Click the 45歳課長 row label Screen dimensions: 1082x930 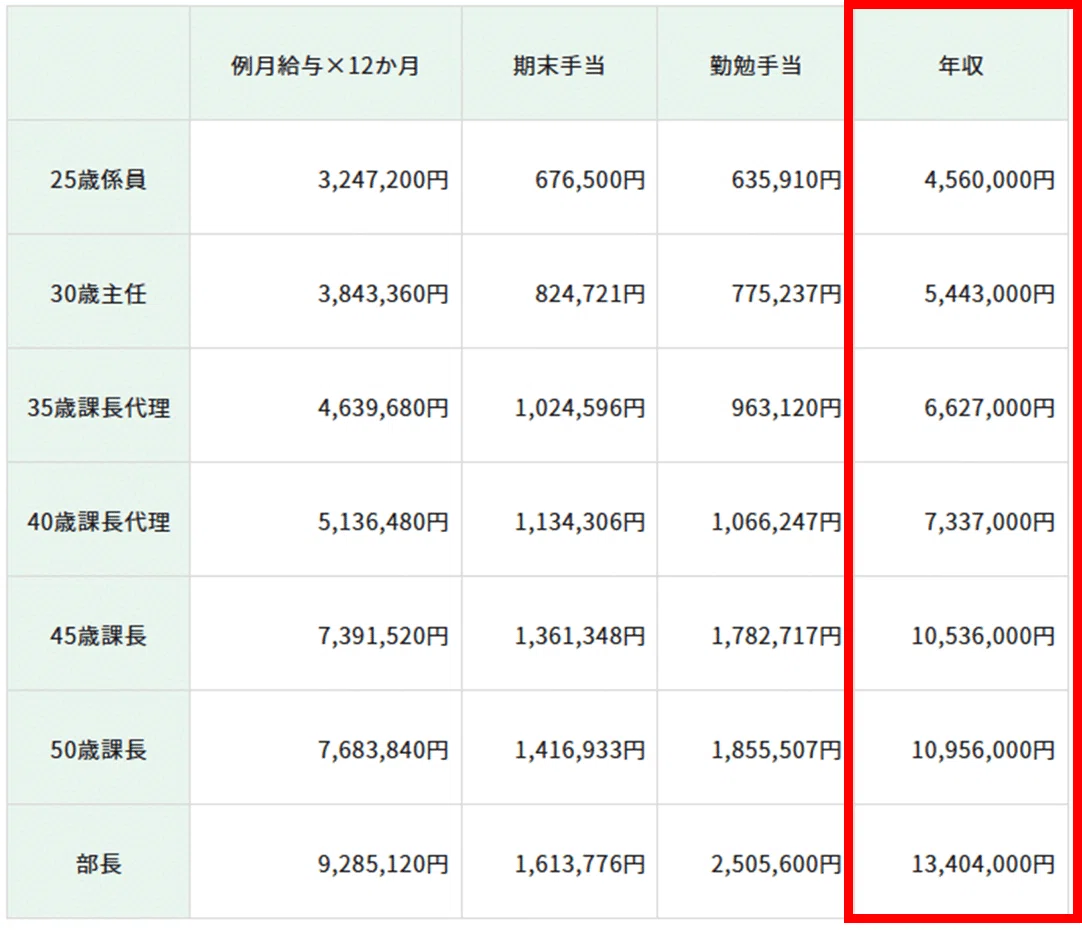[x=98, y=635]
